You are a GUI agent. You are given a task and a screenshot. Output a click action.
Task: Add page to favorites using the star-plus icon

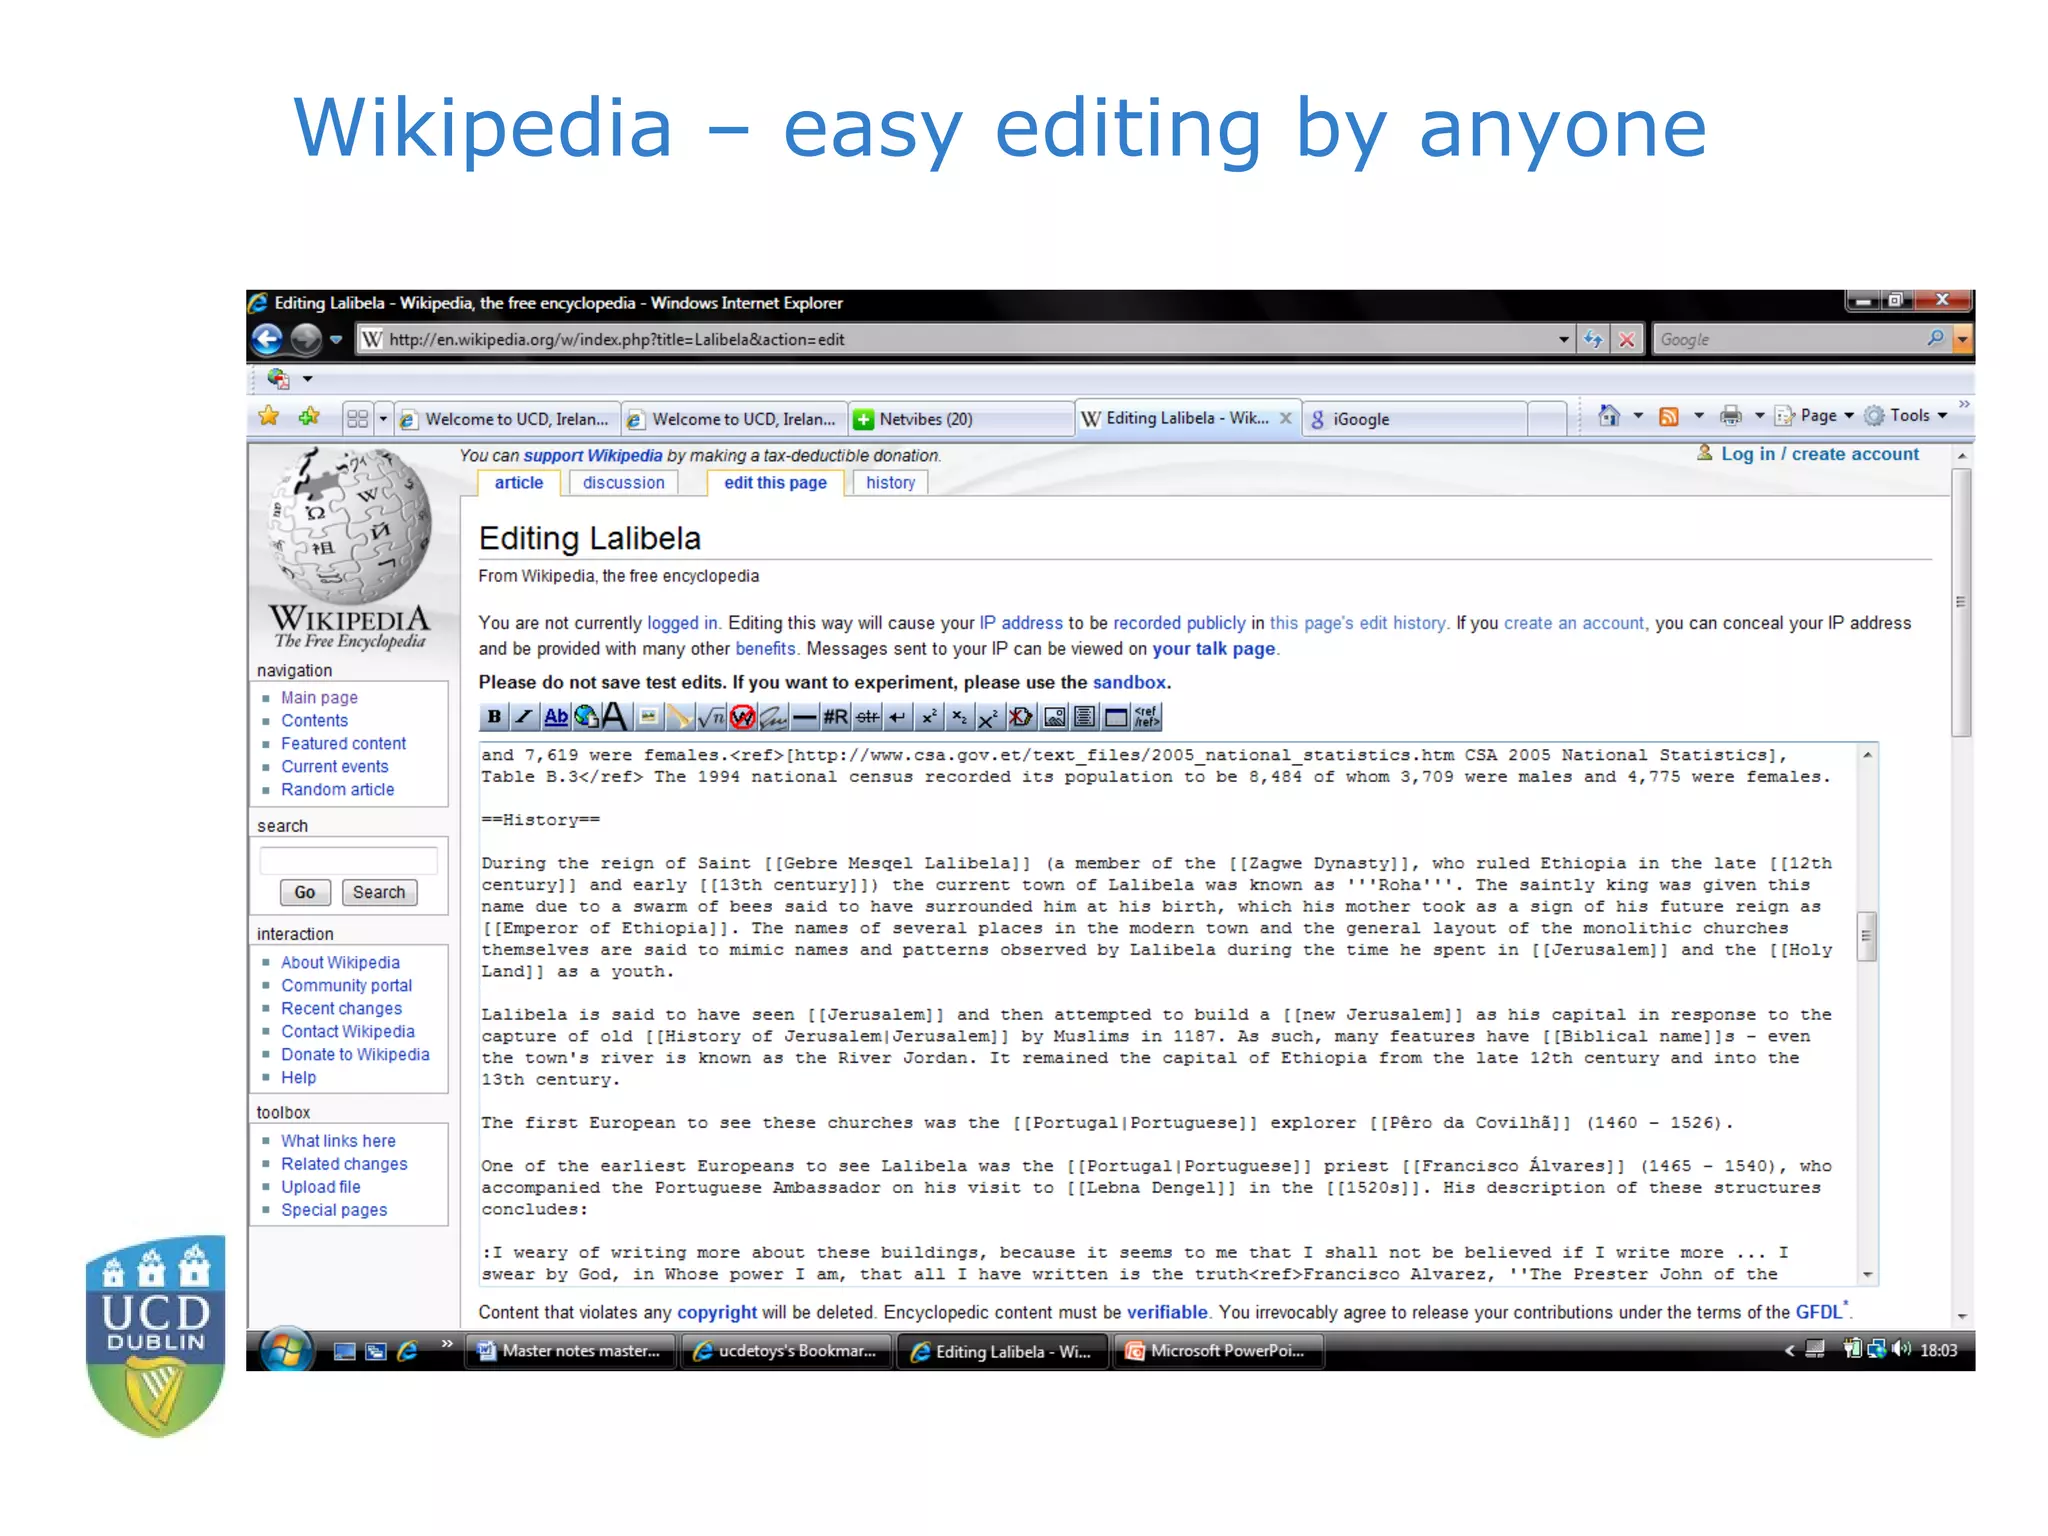tap(309, 417)
